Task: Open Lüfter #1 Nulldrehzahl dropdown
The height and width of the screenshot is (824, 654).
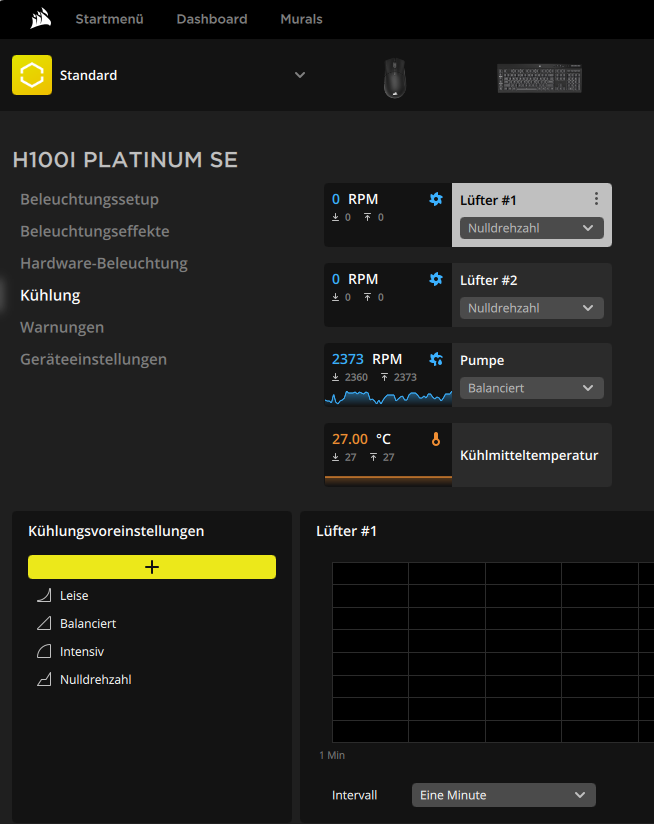Action: [532, 228]
